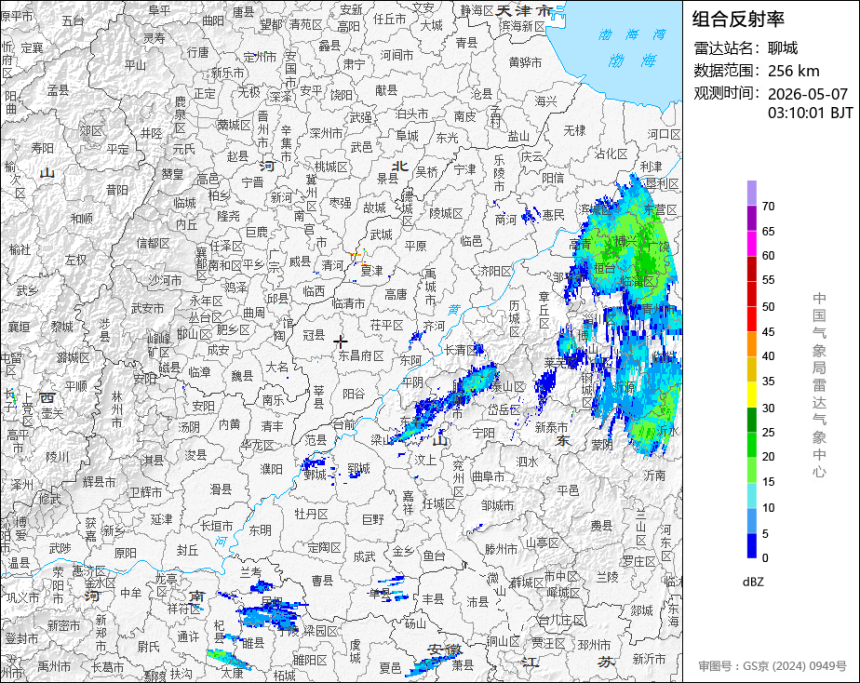Image resolution: width=860 pixels, height=683 pixels.
Task: Click the 巨野 map label
Action: [374, 519]
